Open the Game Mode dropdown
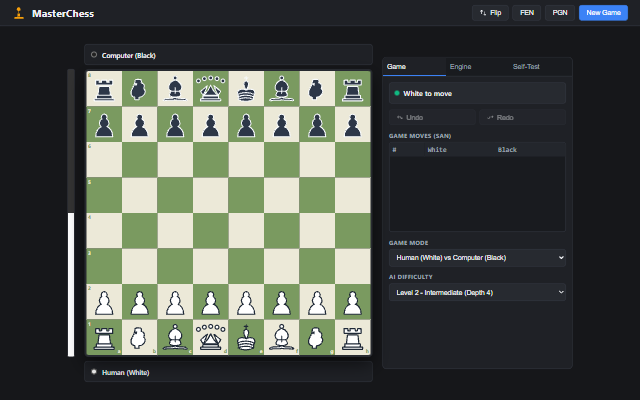The height and width of the screenshot is (400, 640). 477,258
